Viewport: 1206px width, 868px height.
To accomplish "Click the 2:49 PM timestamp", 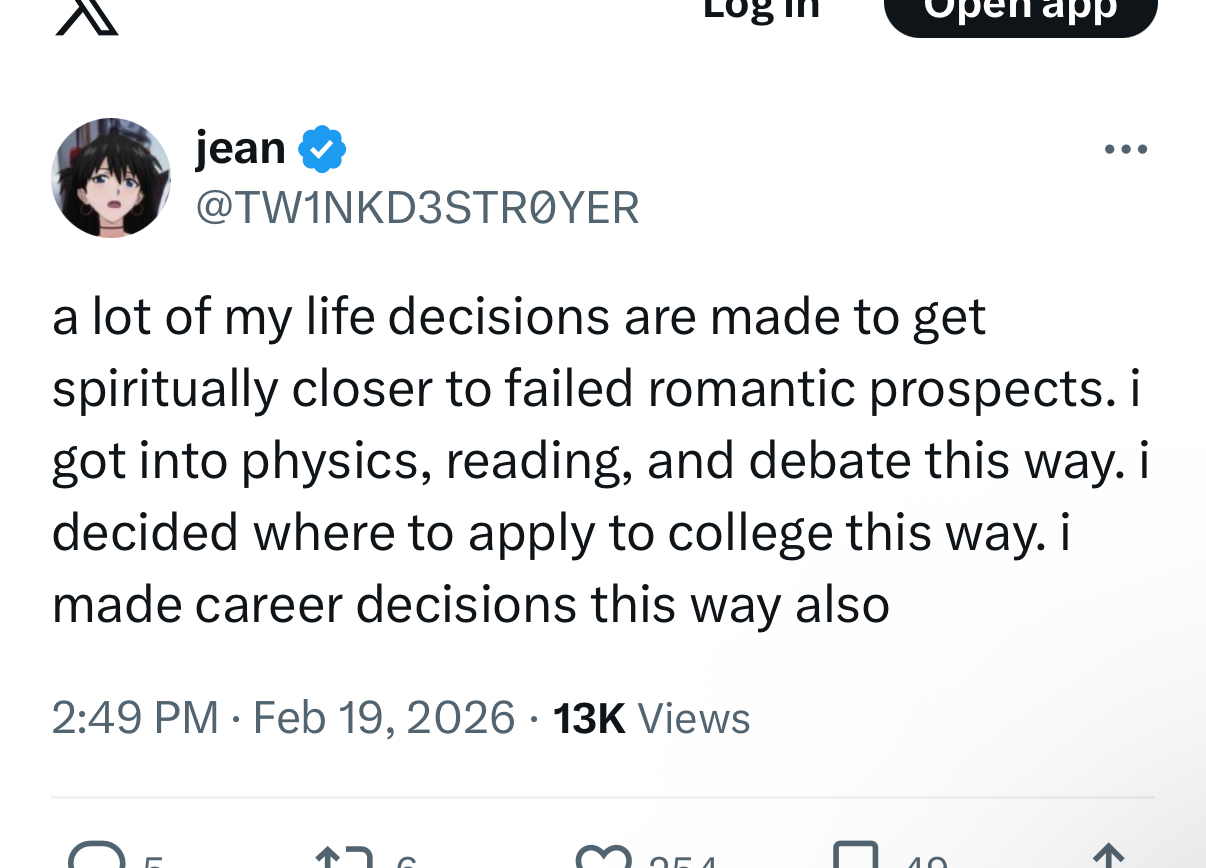I will click(135, 718).
